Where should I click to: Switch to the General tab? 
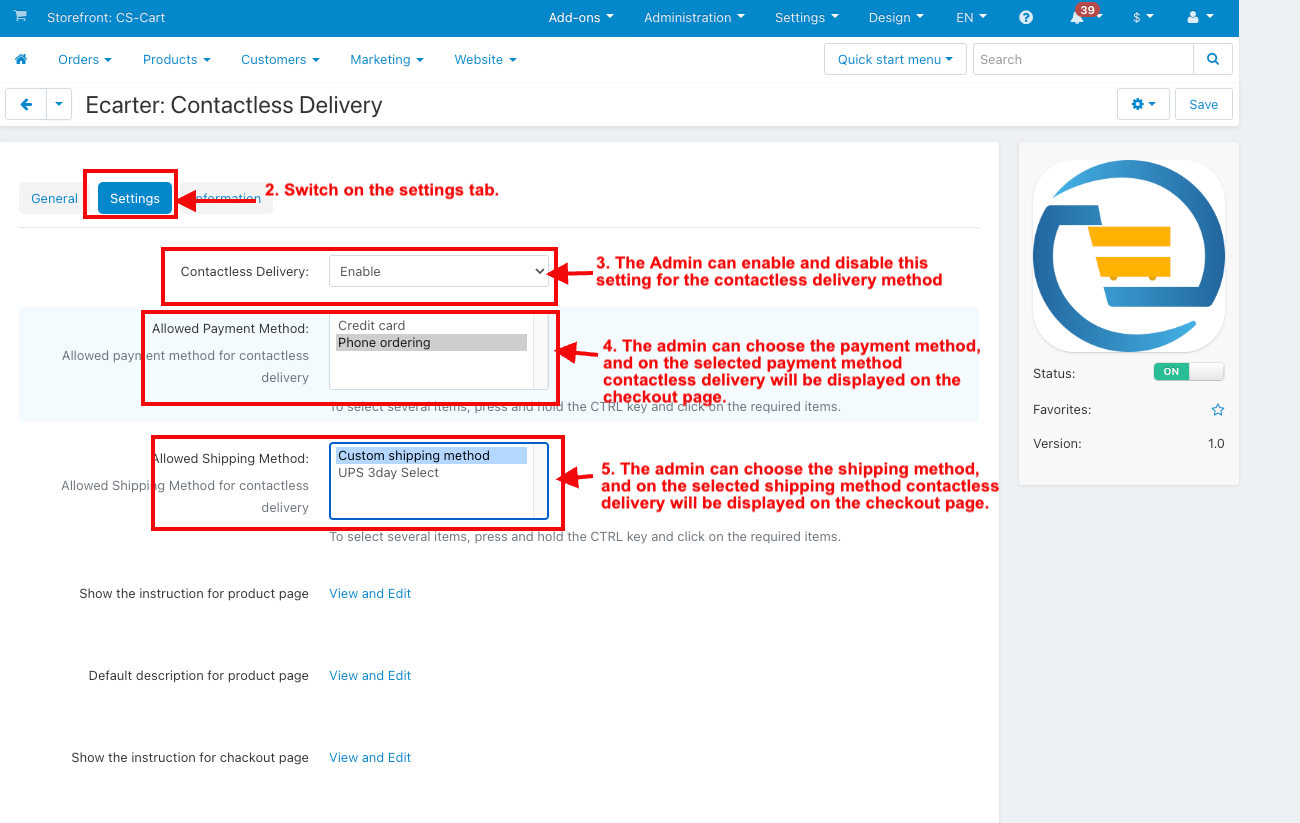(54, 198)
